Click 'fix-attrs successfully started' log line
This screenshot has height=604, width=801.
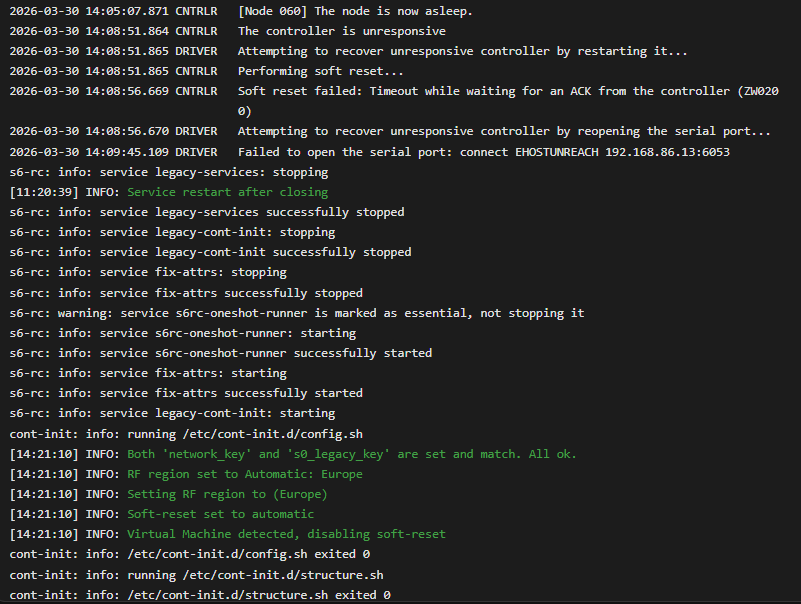pos(186,393)
